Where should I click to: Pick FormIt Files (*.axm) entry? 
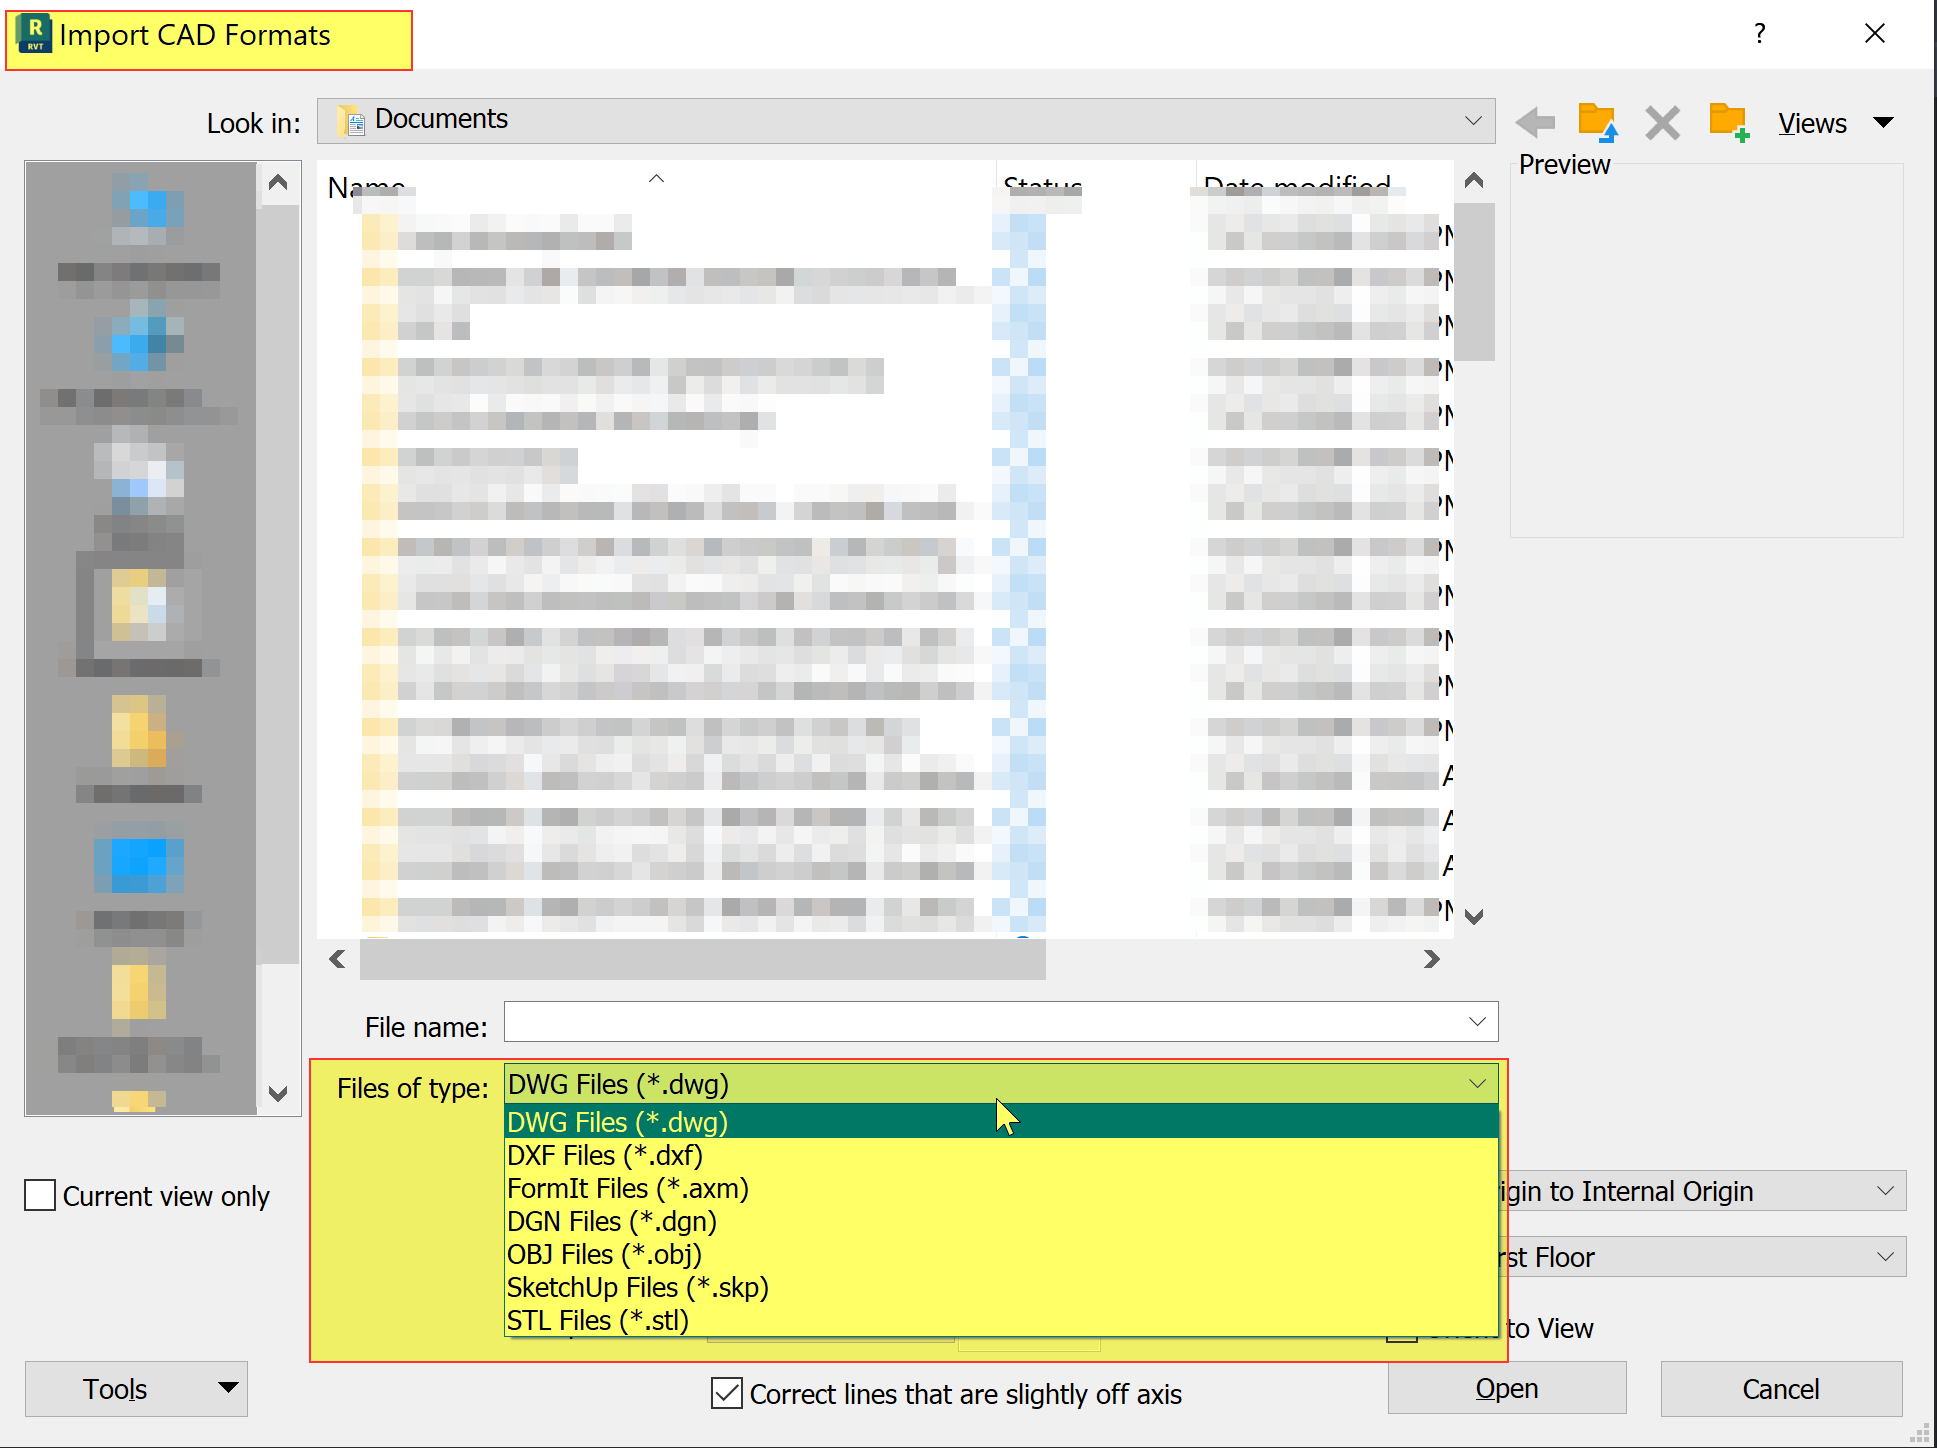pos(627,1188)
